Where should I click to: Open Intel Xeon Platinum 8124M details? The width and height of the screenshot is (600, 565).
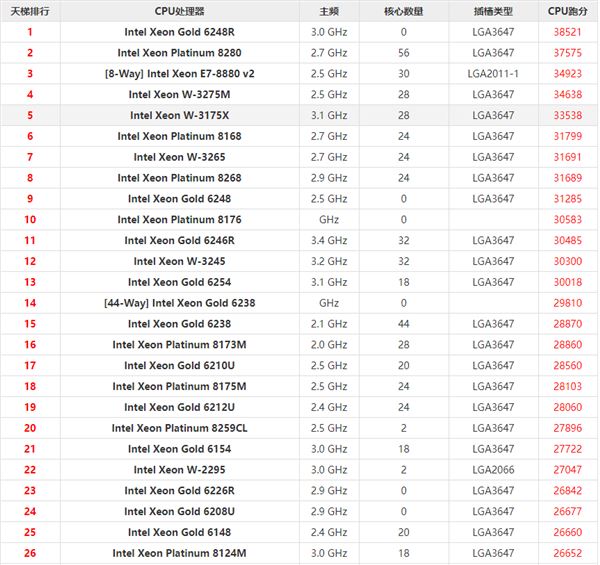pyautogui.click(x=179, y=553)
